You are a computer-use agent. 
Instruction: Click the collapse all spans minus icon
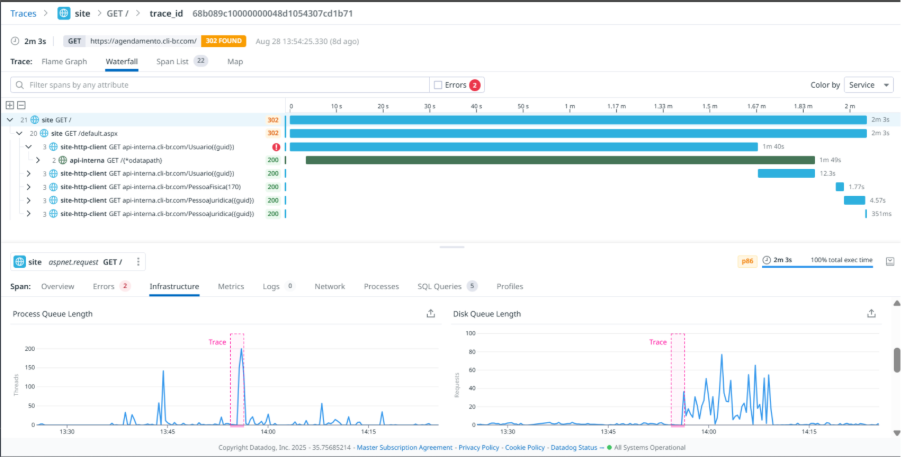(x=21, y=105)
